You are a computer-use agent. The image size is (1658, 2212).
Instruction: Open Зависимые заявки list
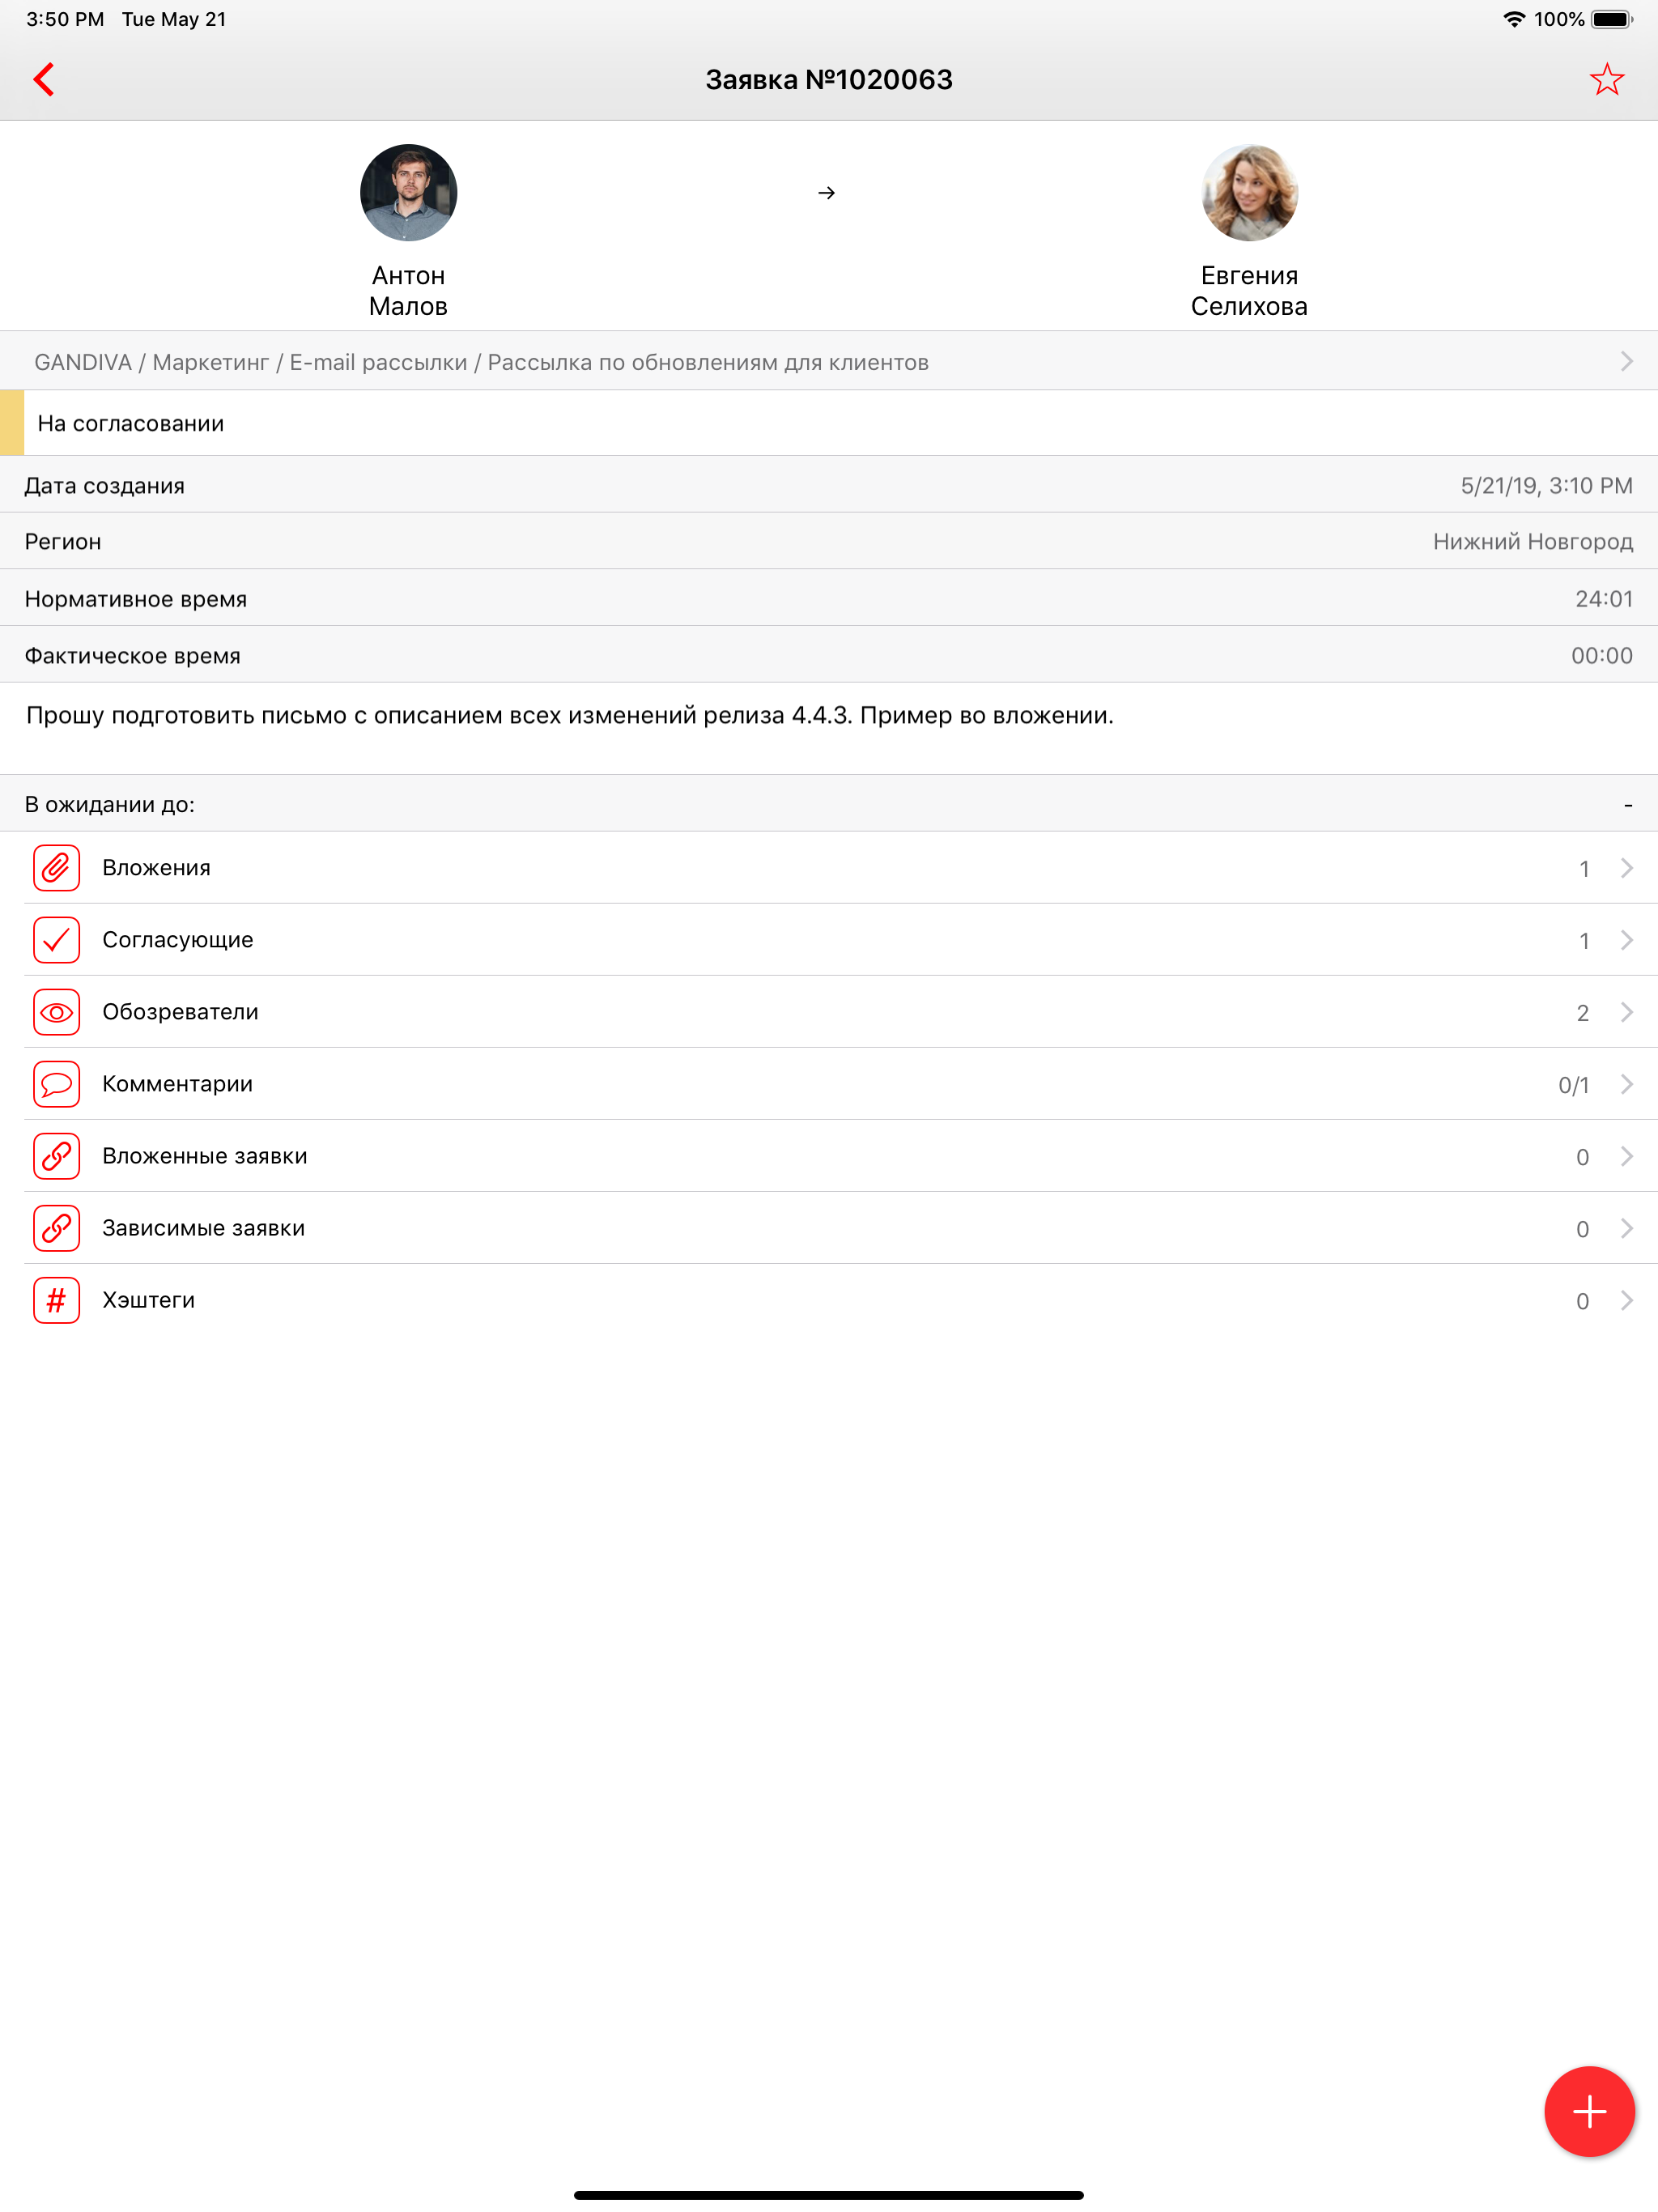click(x=829, y=1228)
